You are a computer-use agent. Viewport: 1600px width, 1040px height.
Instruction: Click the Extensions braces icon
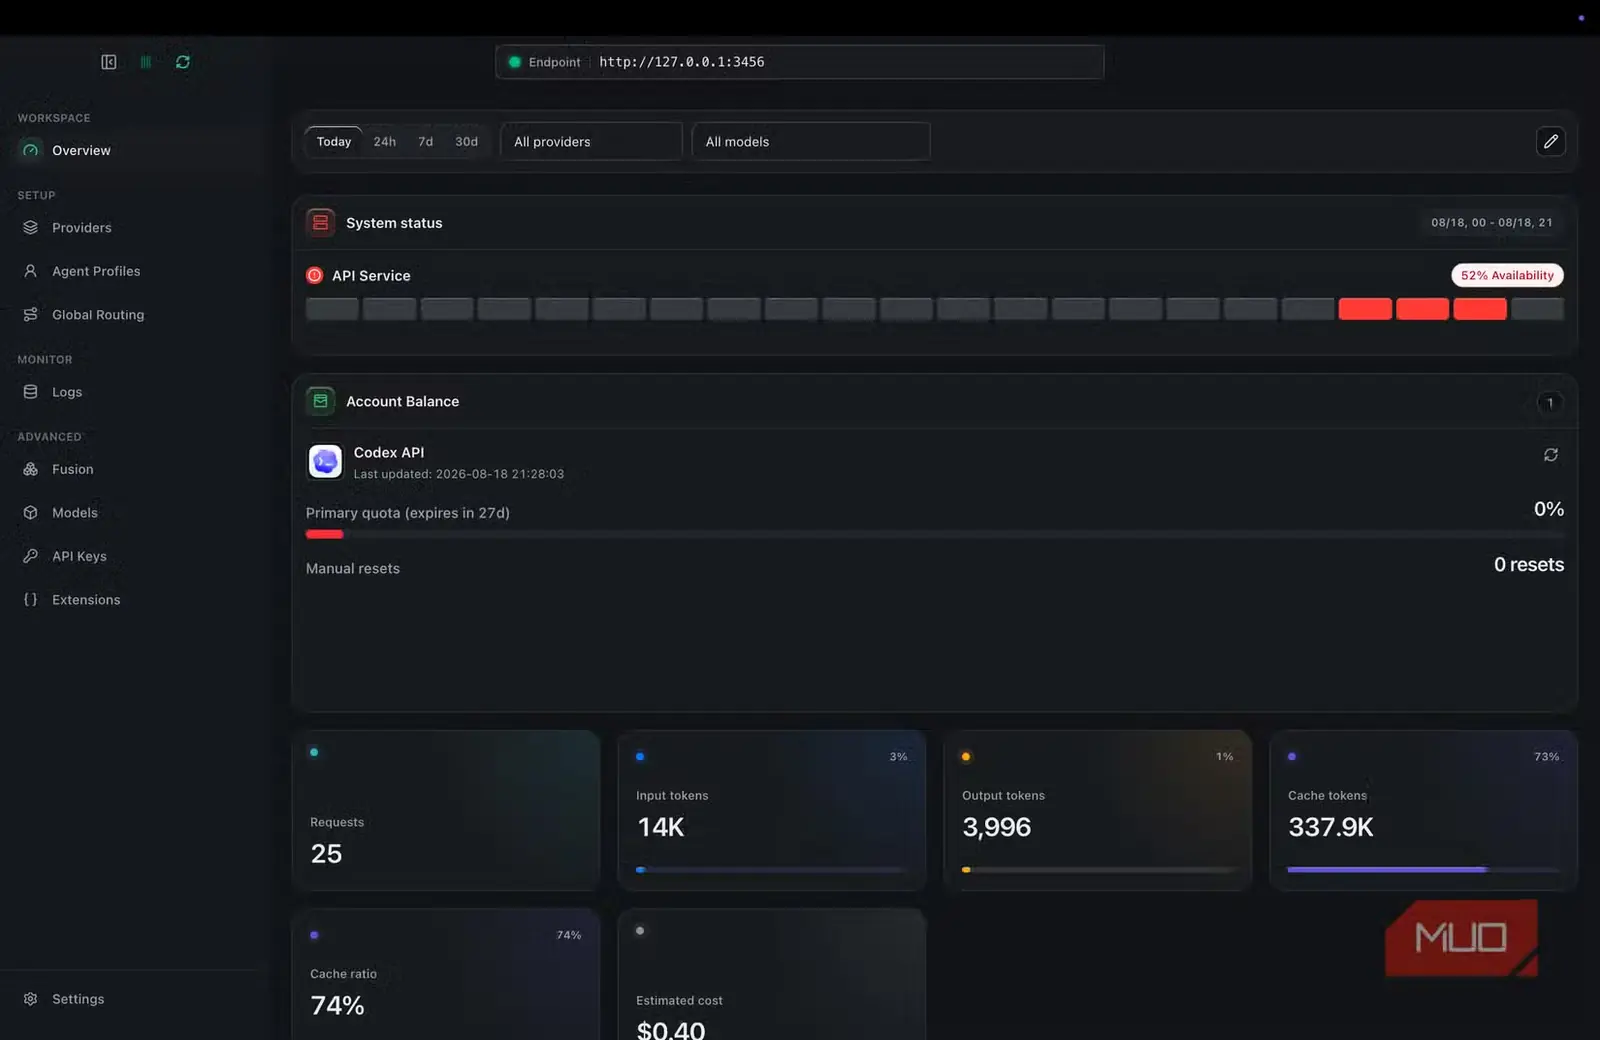pos(31,600)
